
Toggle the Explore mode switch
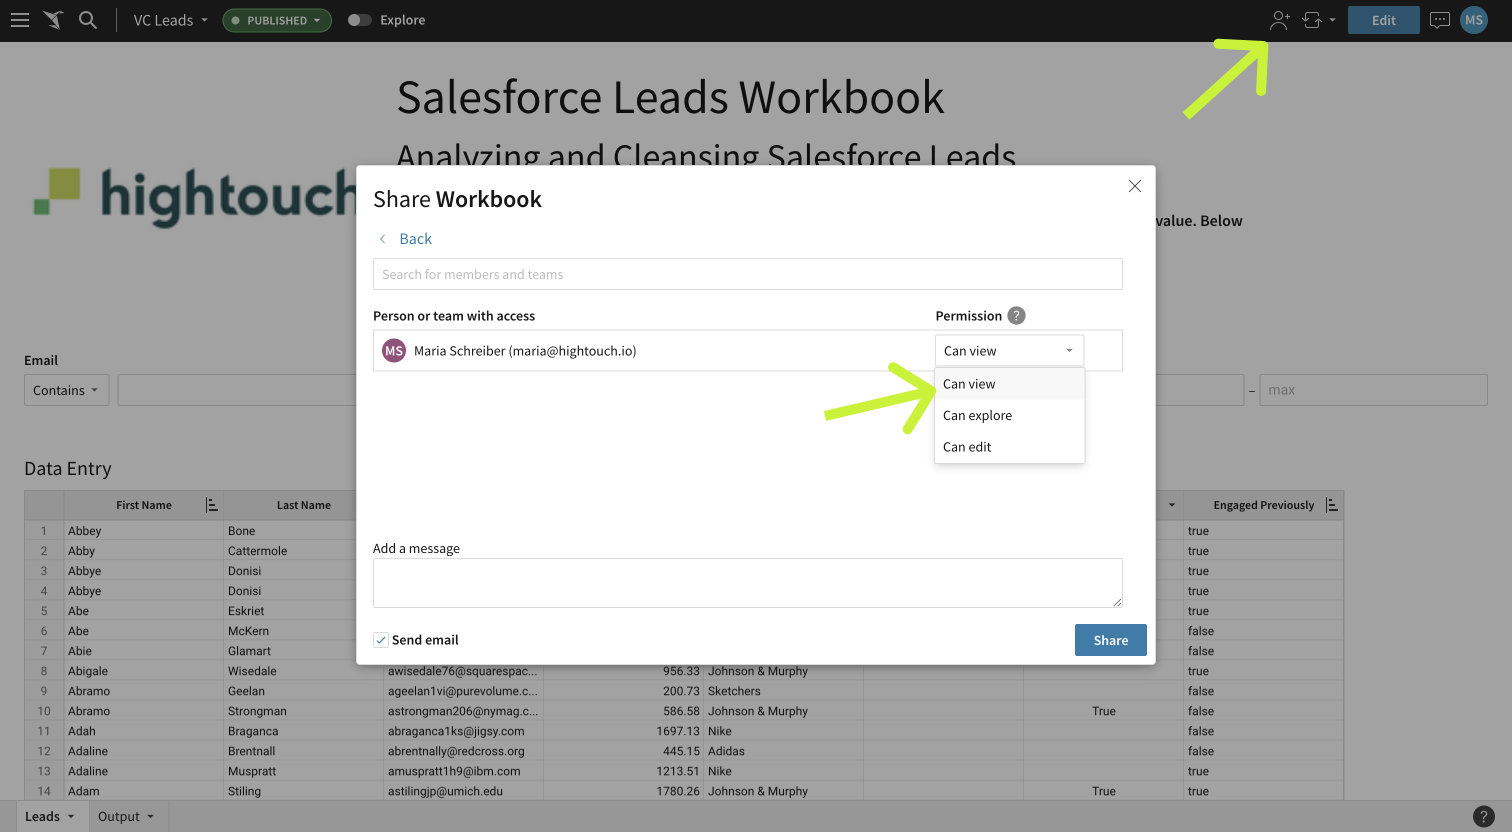359,20
